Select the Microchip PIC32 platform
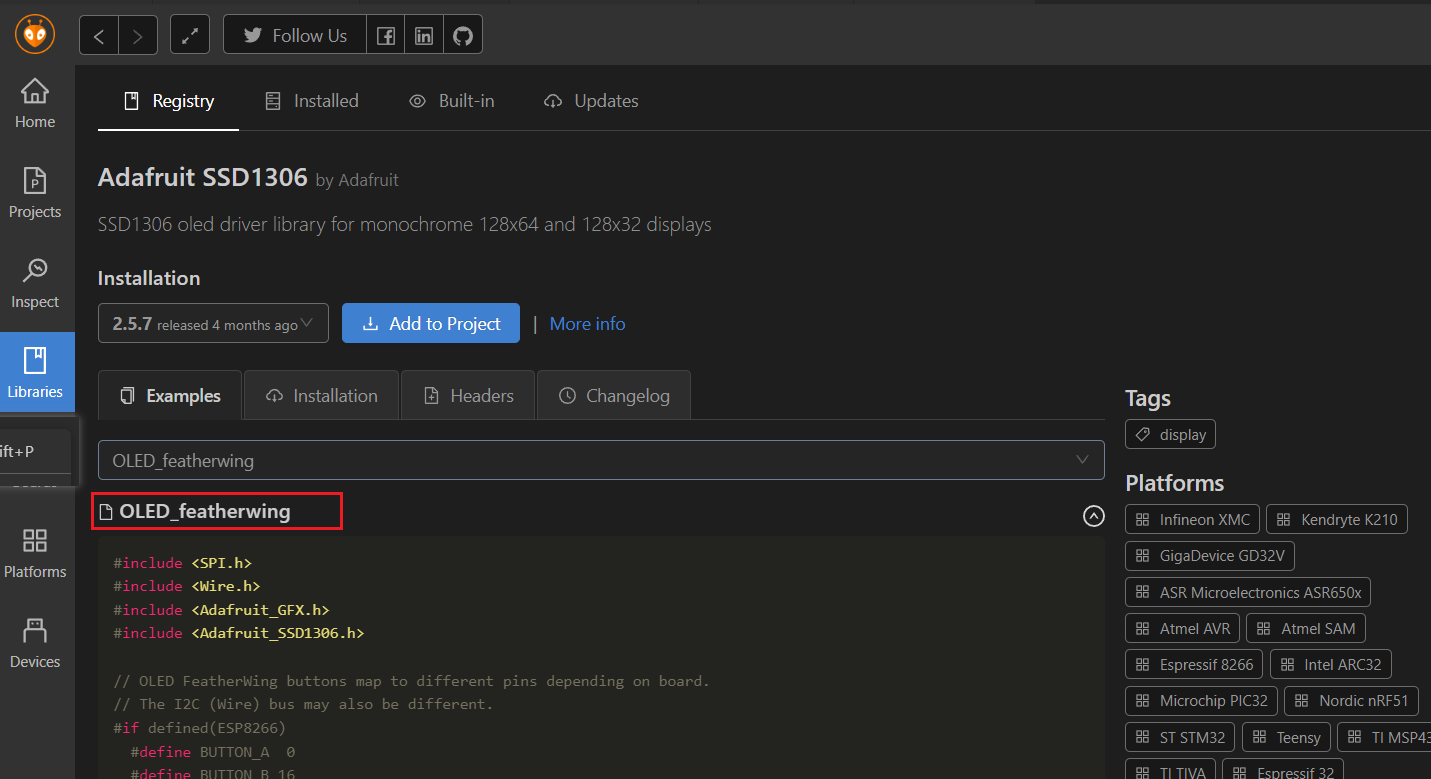 pyautogui.click(x=1201, y=701)
